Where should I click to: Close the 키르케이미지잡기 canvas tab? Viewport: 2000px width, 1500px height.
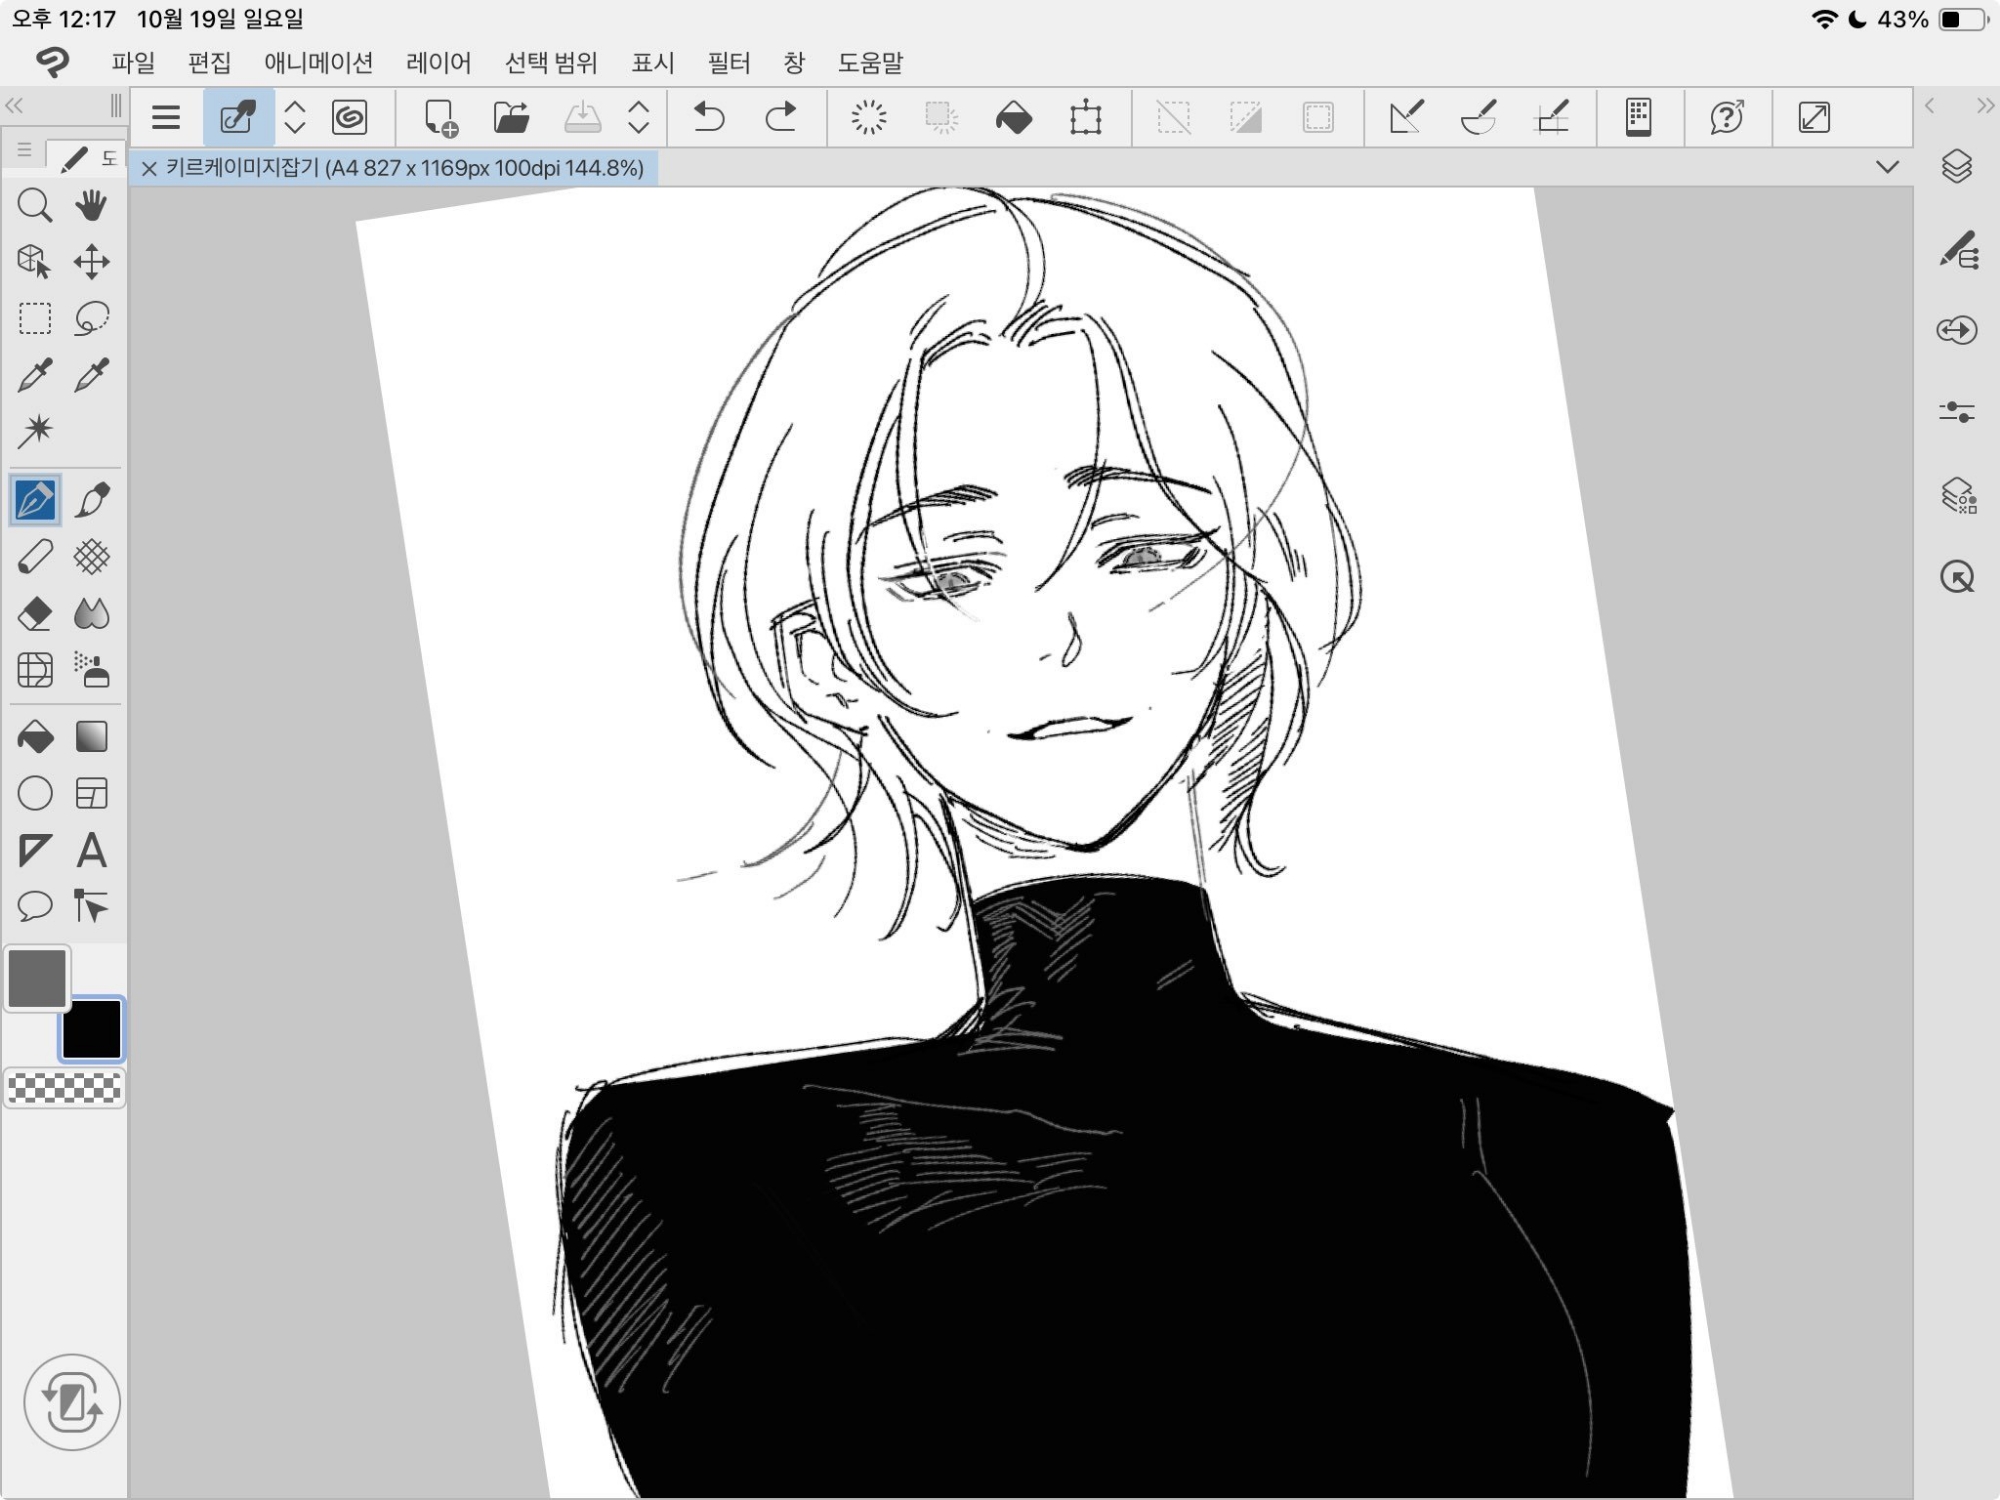point(149,168)
